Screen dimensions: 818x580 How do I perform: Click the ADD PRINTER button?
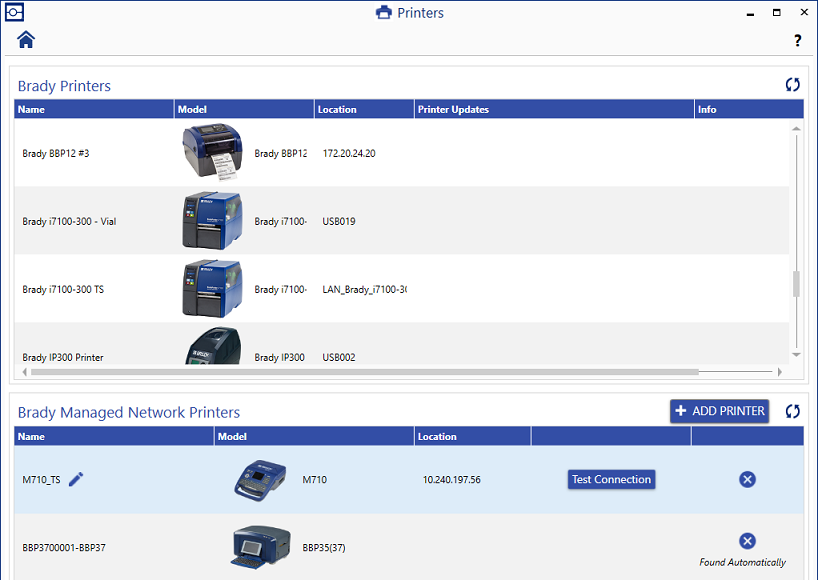pos(719,411)
